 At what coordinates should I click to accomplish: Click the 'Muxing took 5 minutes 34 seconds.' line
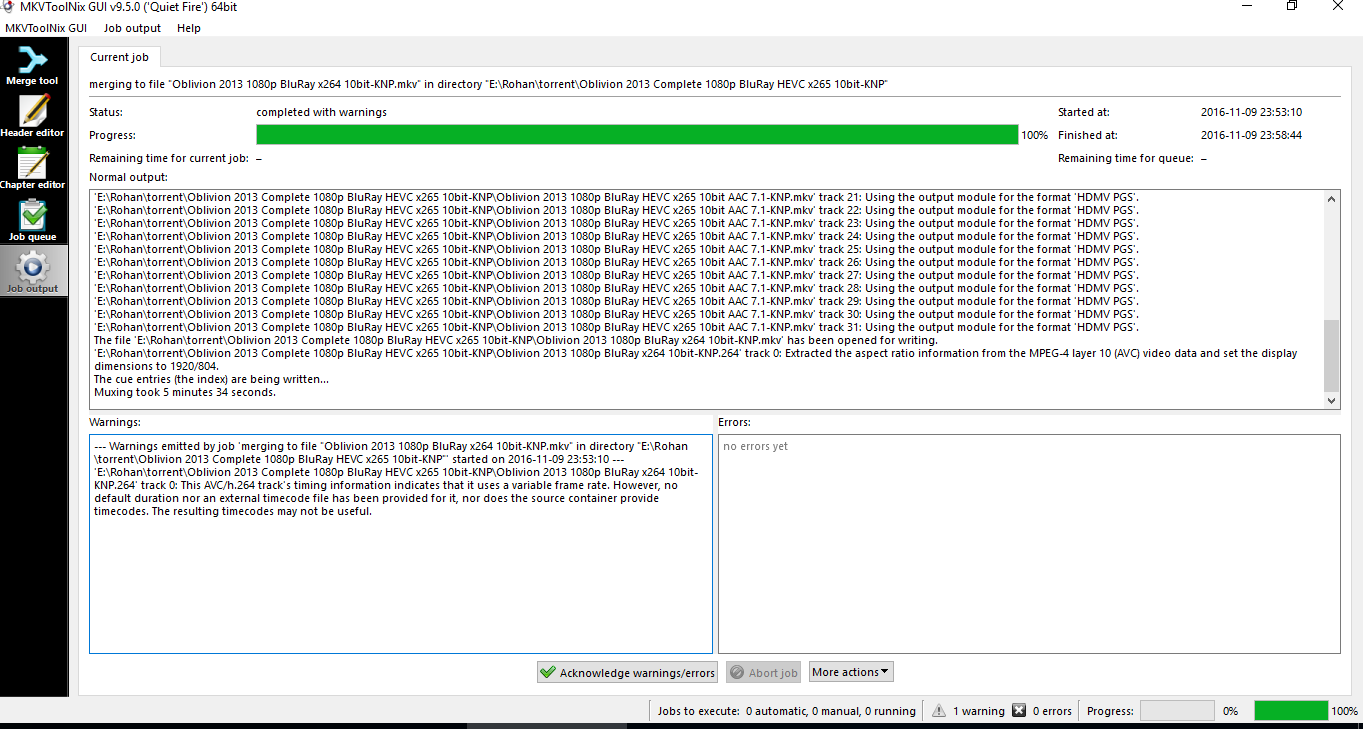tap(185, 392)
